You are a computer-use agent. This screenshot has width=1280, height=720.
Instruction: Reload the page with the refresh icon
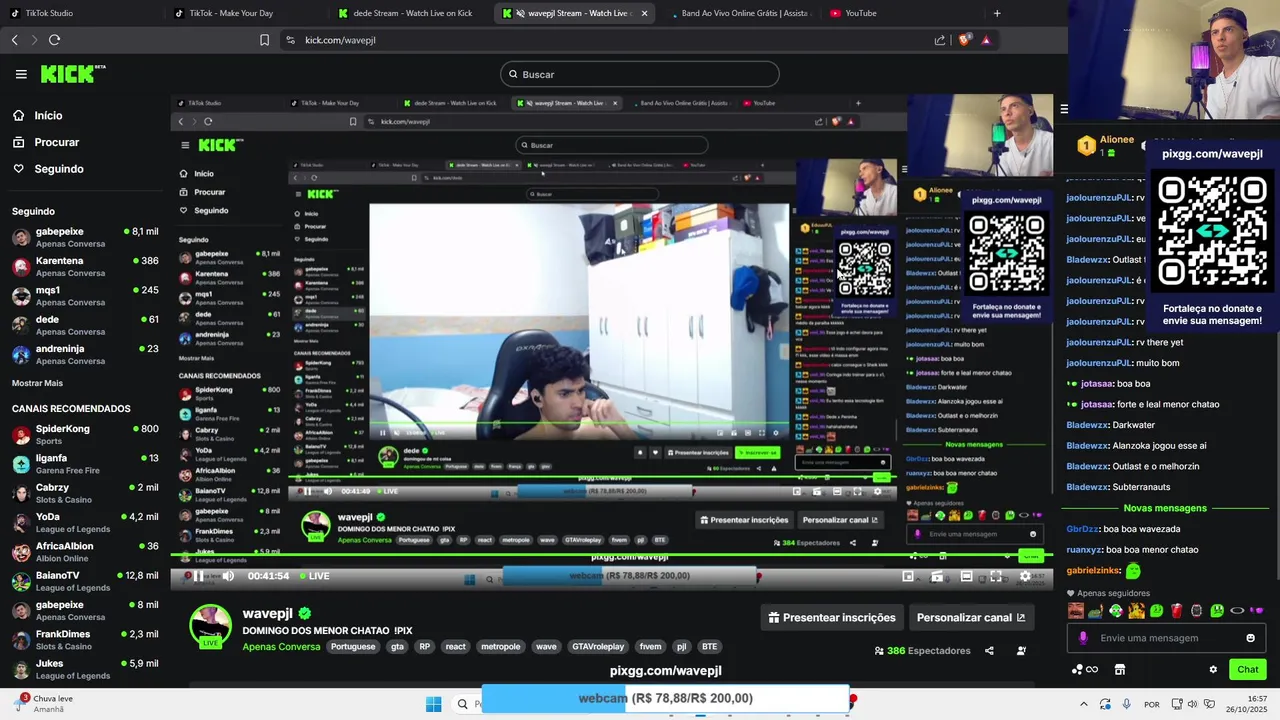coord(54,40)
